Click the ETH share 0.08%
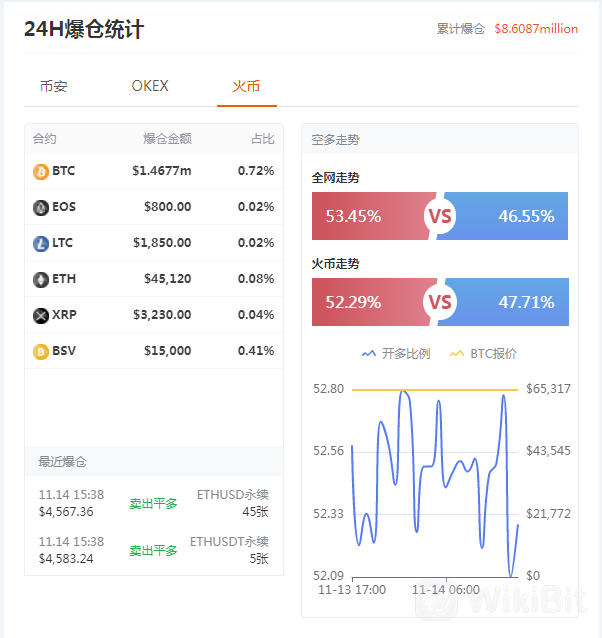Image resolution: width=602 pixels, height=638 pixels. 256,279
